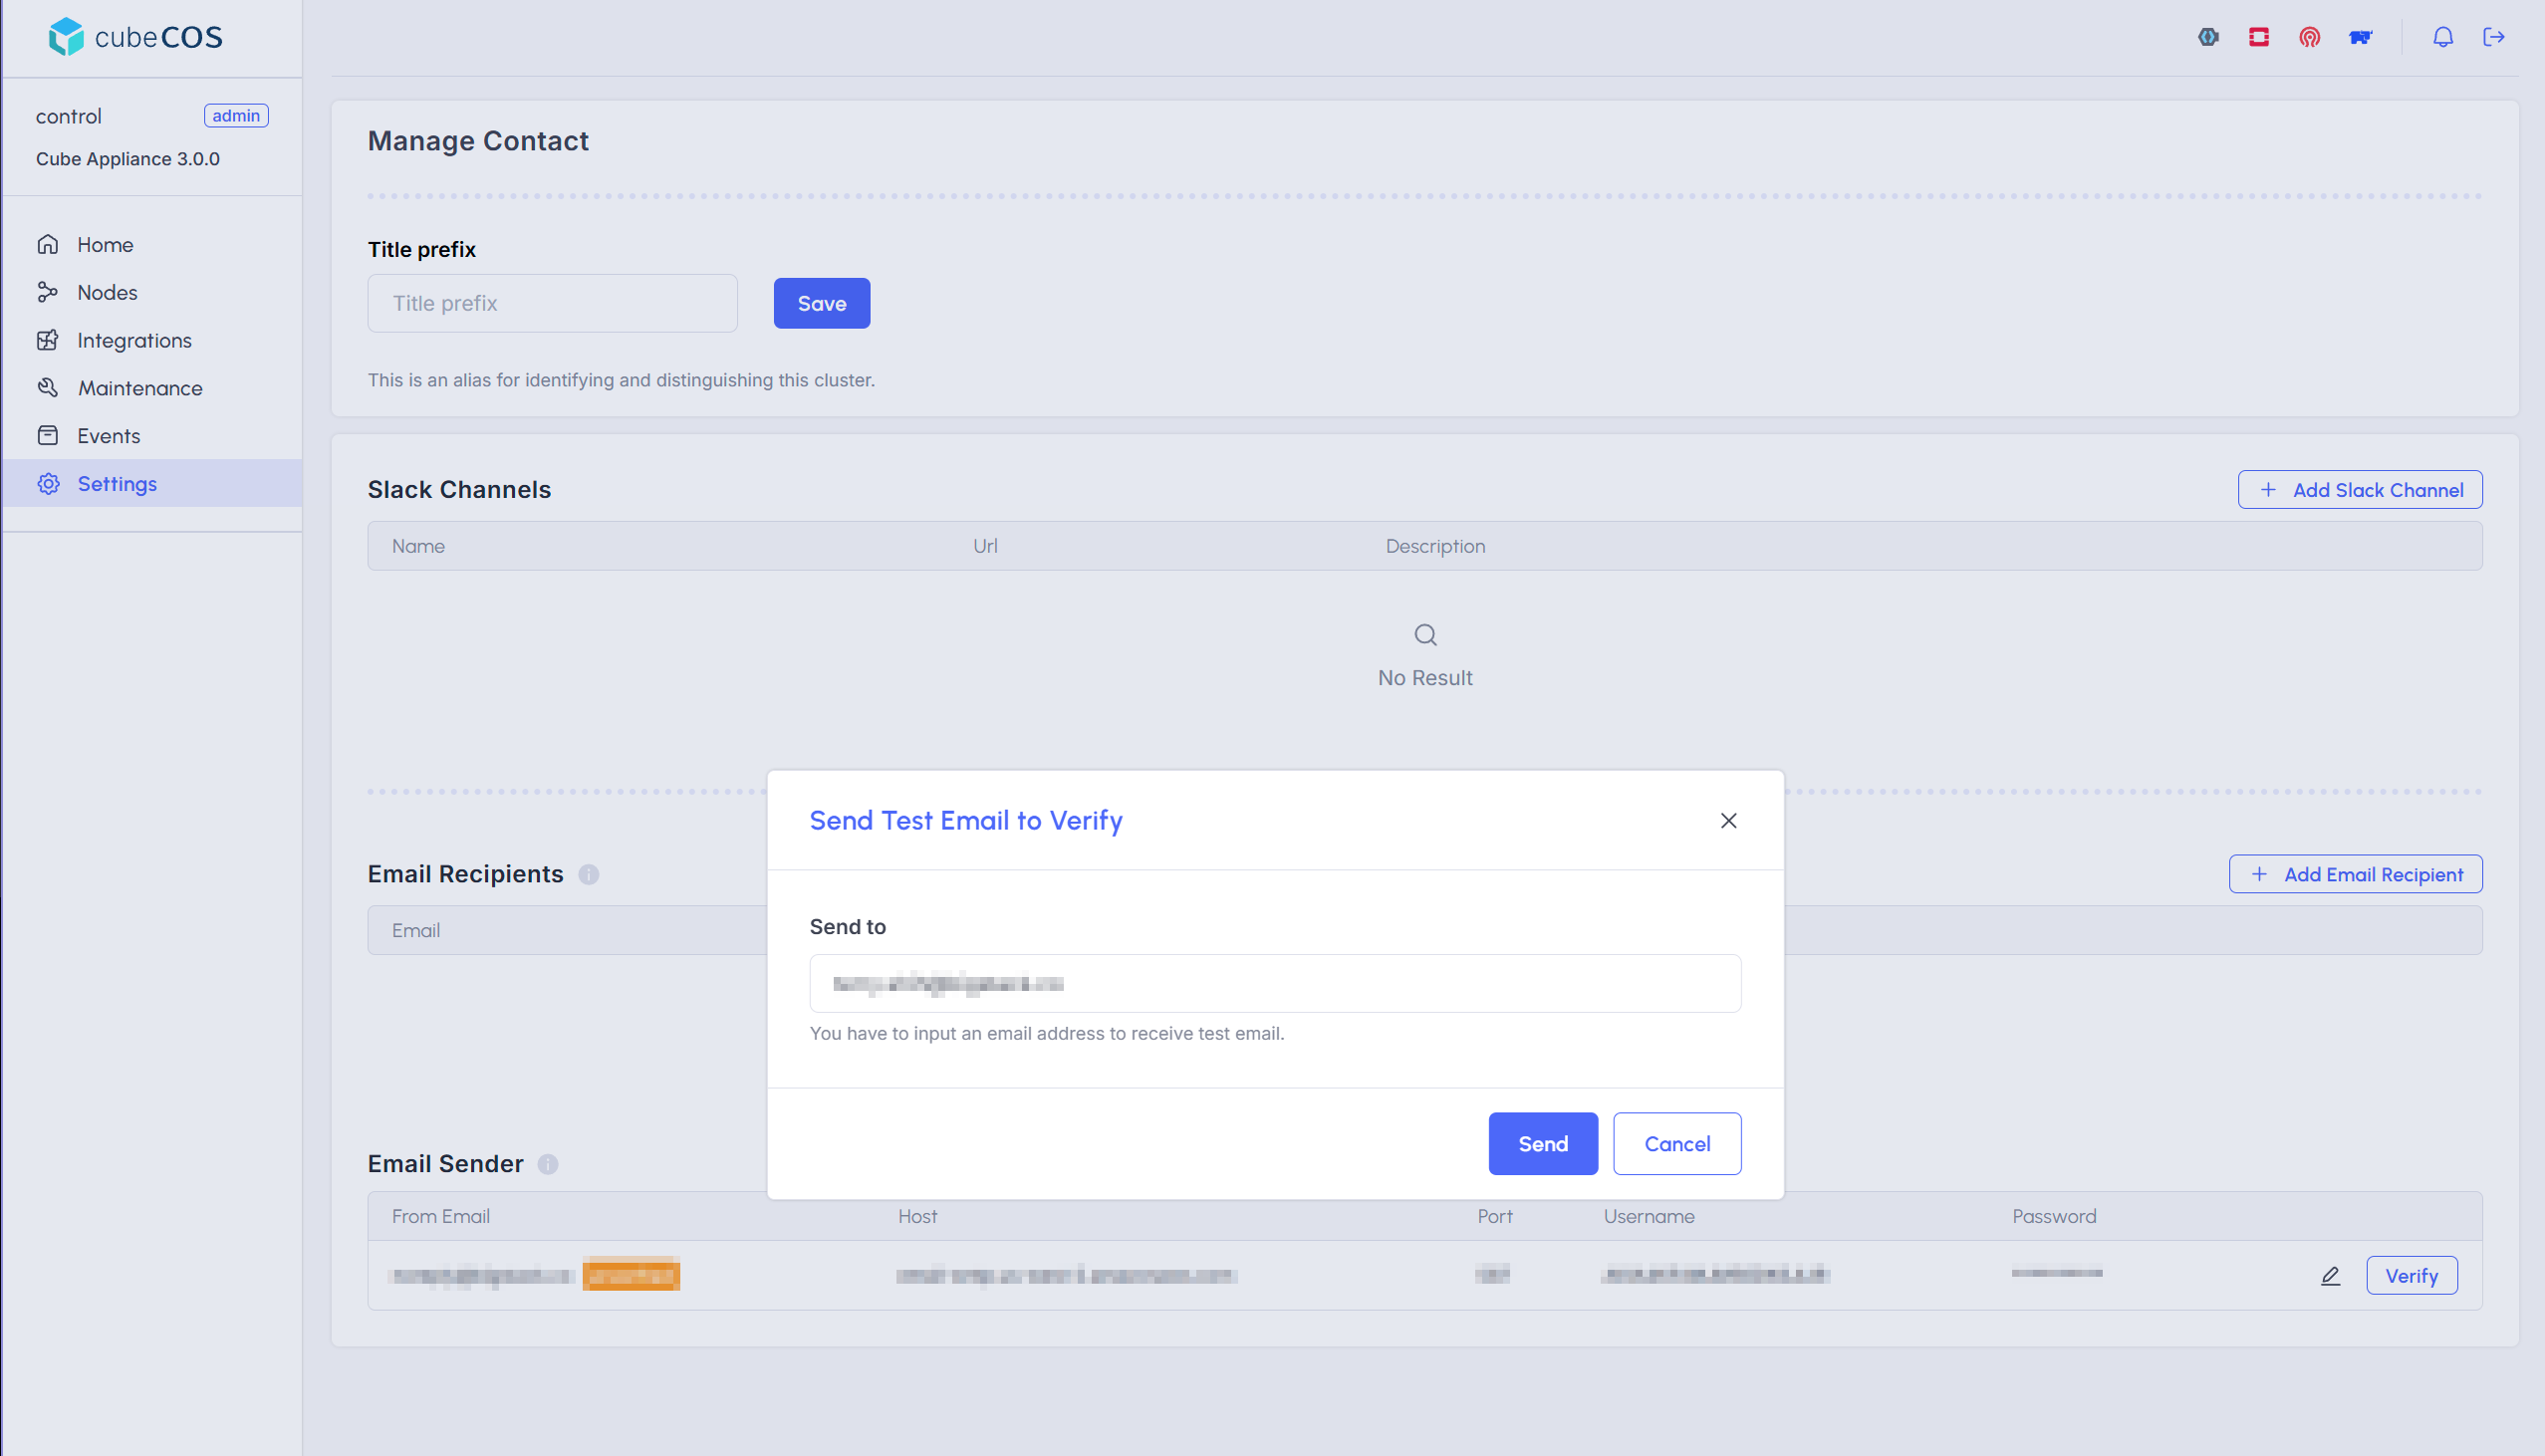Click the Port column header

click(1495, 1216)
